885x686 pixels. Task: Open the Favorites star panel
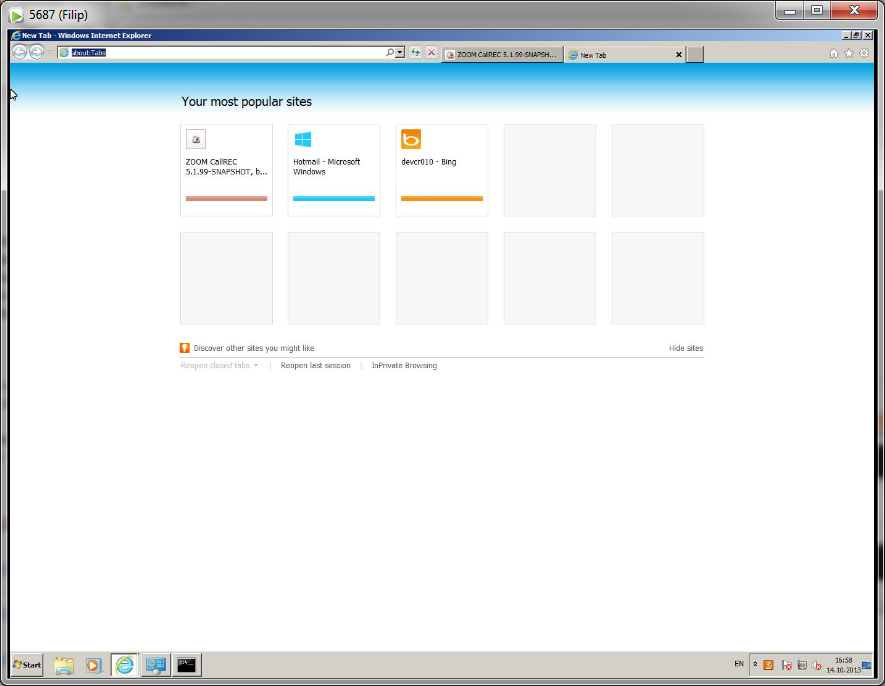[848, 52]
